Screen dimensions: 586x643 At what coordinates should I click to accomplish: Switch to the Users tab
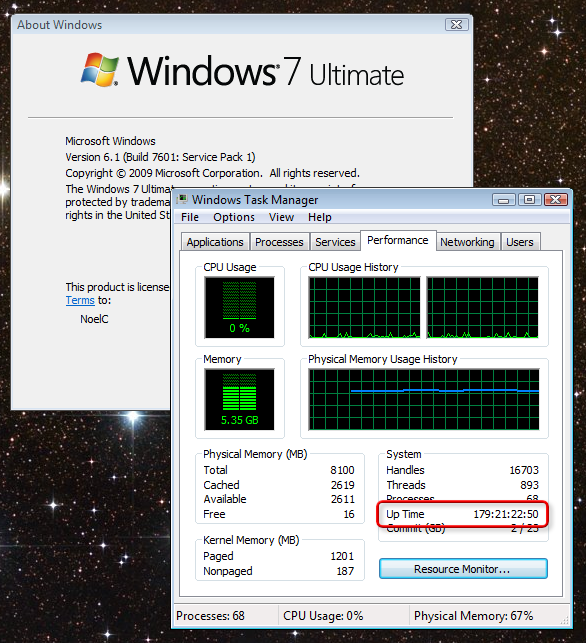click(520, 242)
